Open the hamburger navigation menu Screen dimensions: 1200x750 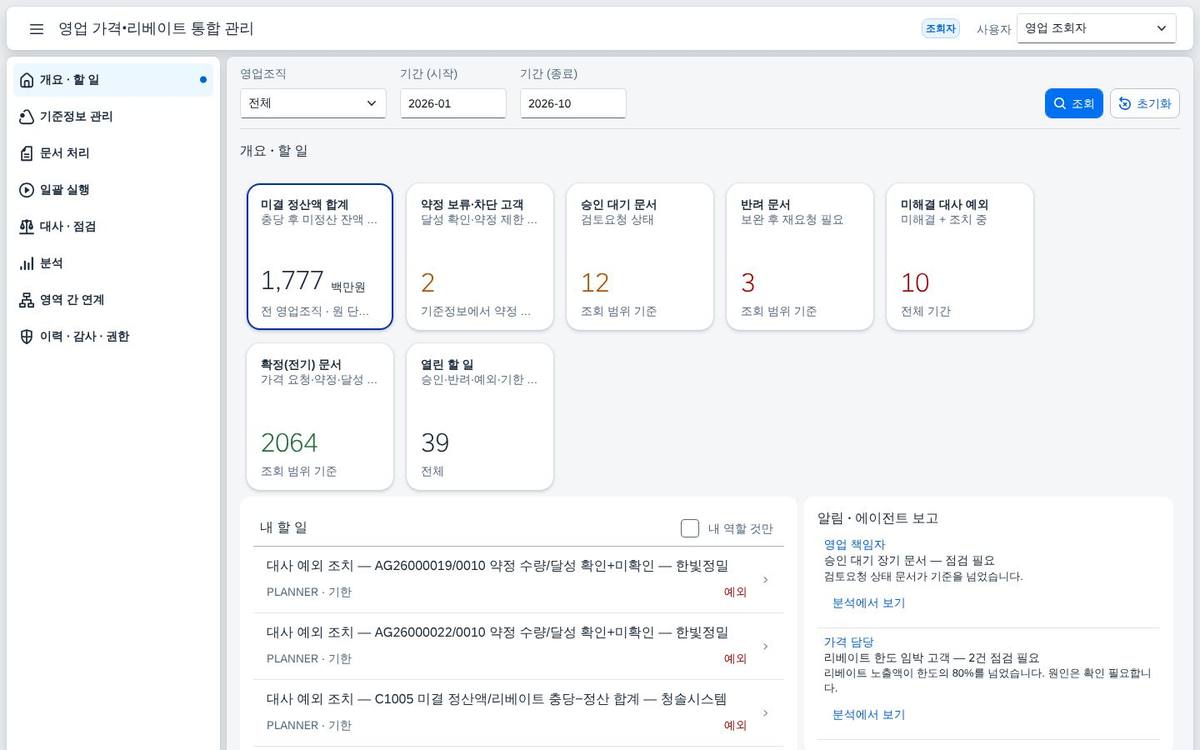(x=36, y=29)
